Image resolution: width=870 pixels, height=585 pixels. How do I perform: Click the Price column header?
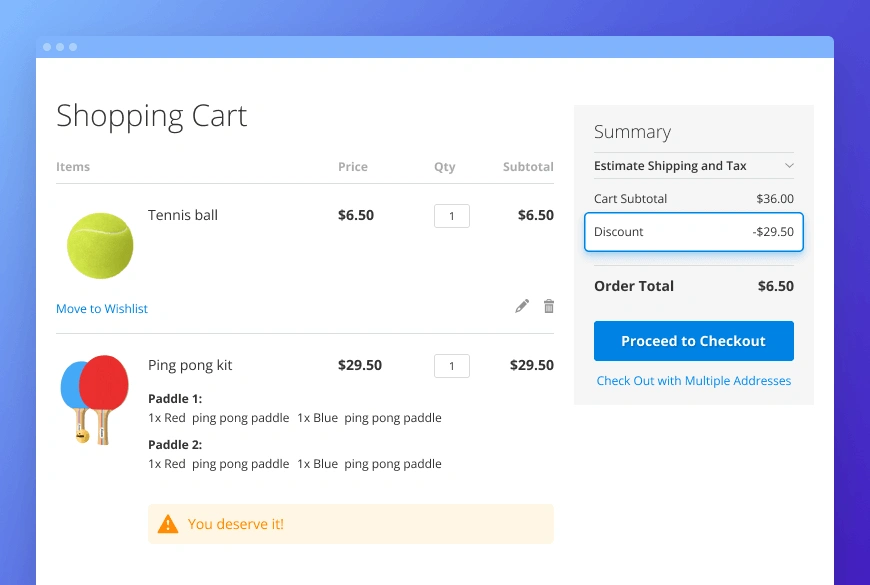click(x=353, y=167)
